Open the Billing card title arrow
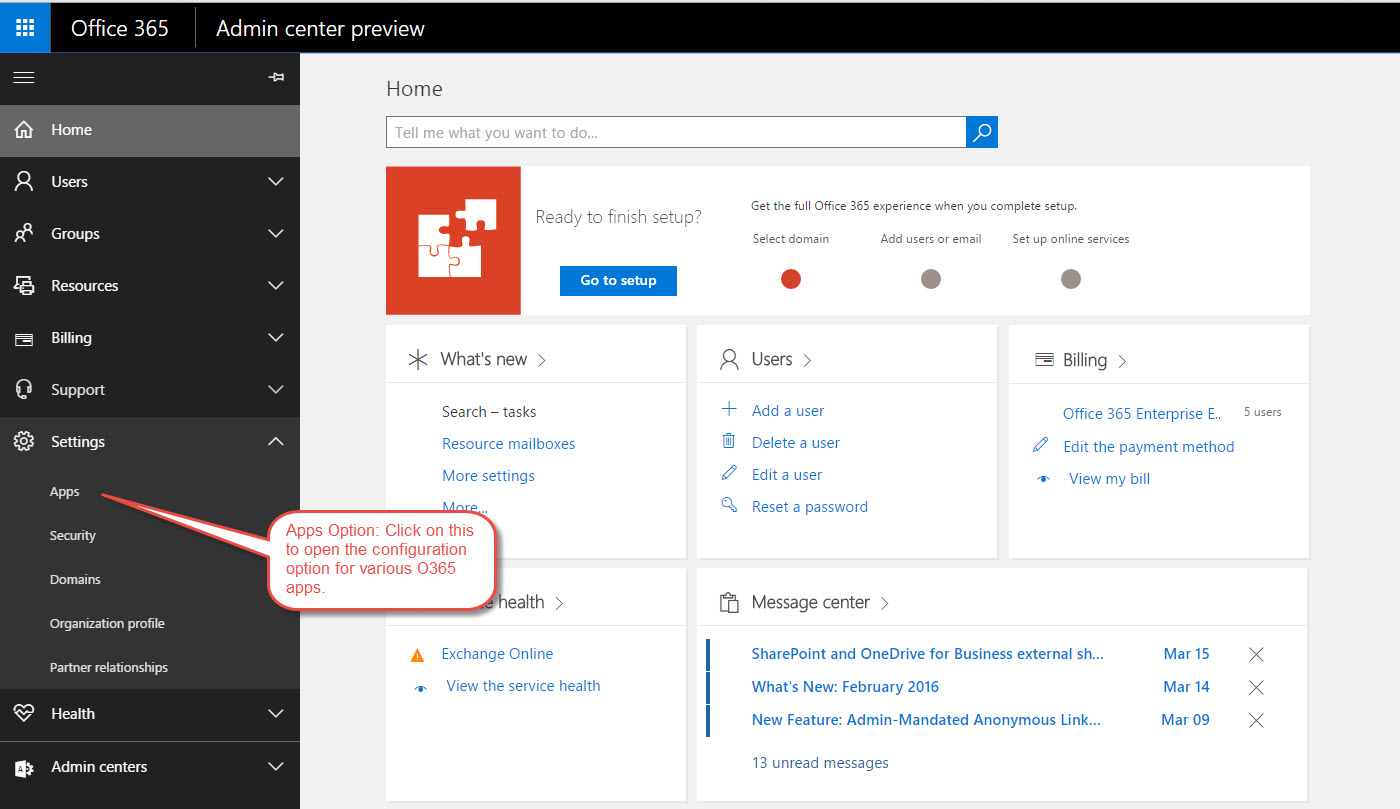 (x=1122, y=361)
